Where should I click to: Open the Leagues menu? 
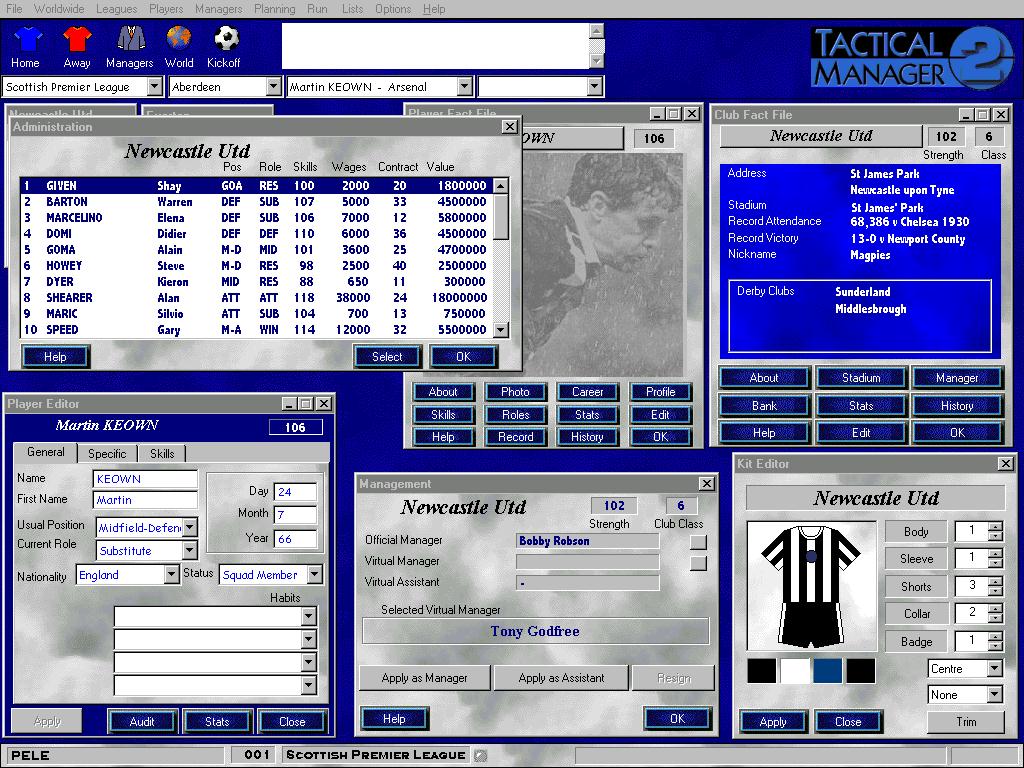pos(116,9)
